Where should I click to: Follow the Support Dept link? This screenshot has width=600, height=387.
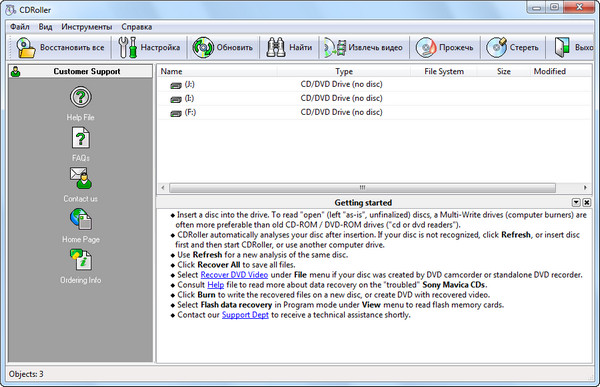coord(245,315)
